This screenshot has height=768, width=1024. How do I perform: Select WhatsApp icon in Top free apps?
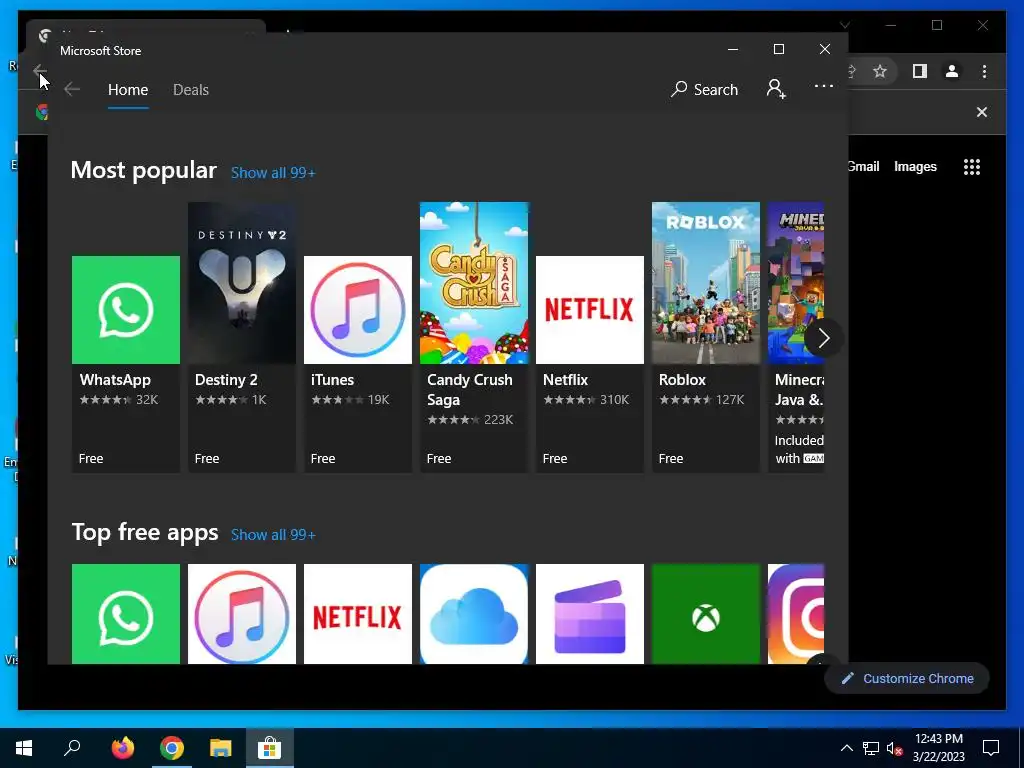point(125,614)
